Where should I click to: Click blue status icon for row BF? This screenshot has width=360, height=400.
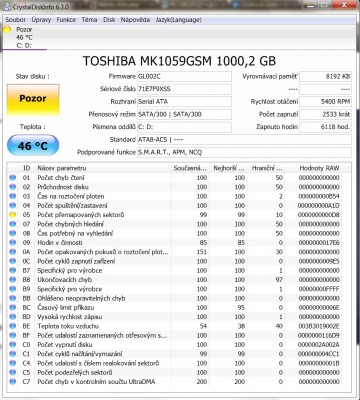(13, 335)
